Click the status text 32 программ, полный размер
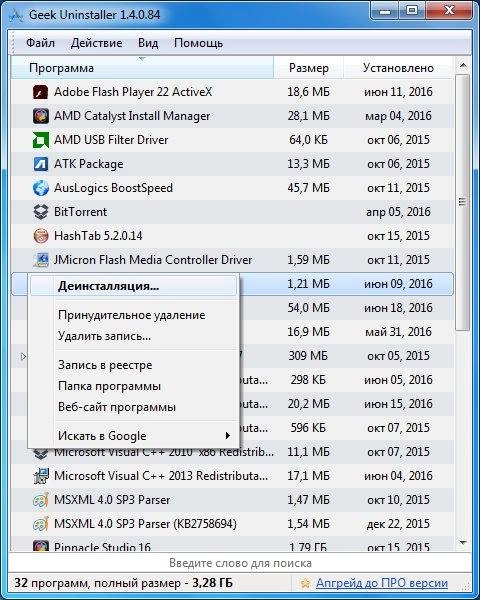Screen dimensions: 480x600 click(123, 583)
